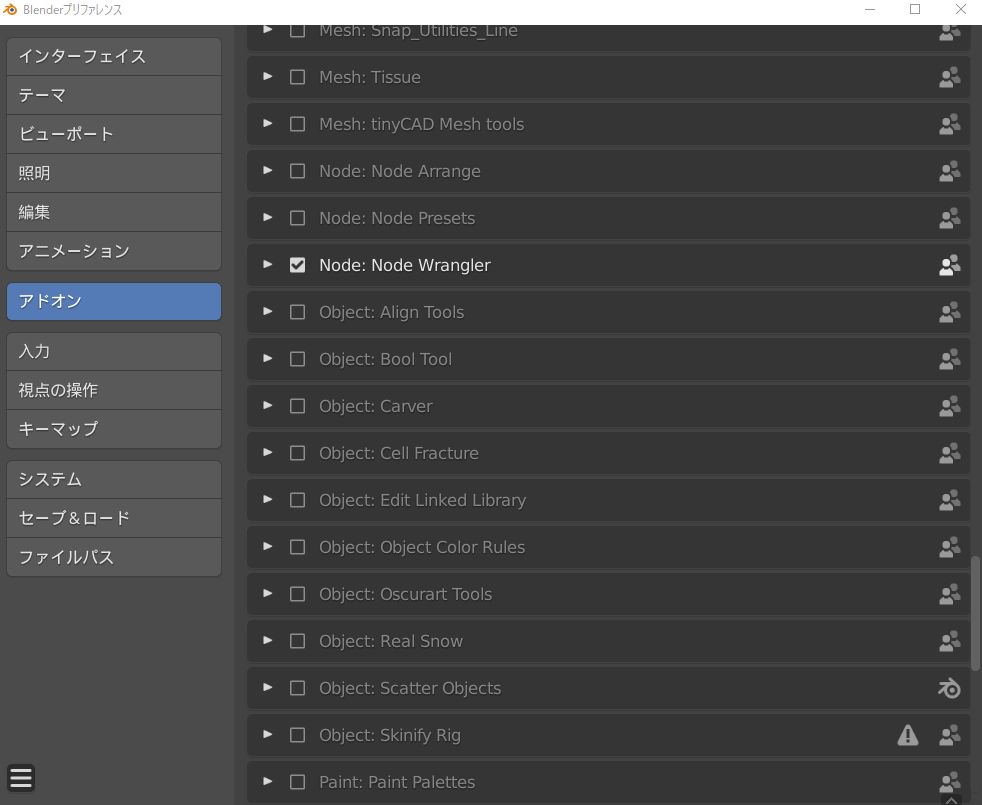
Task: Click the community icon for Node Wrangler
Action: 949,265
